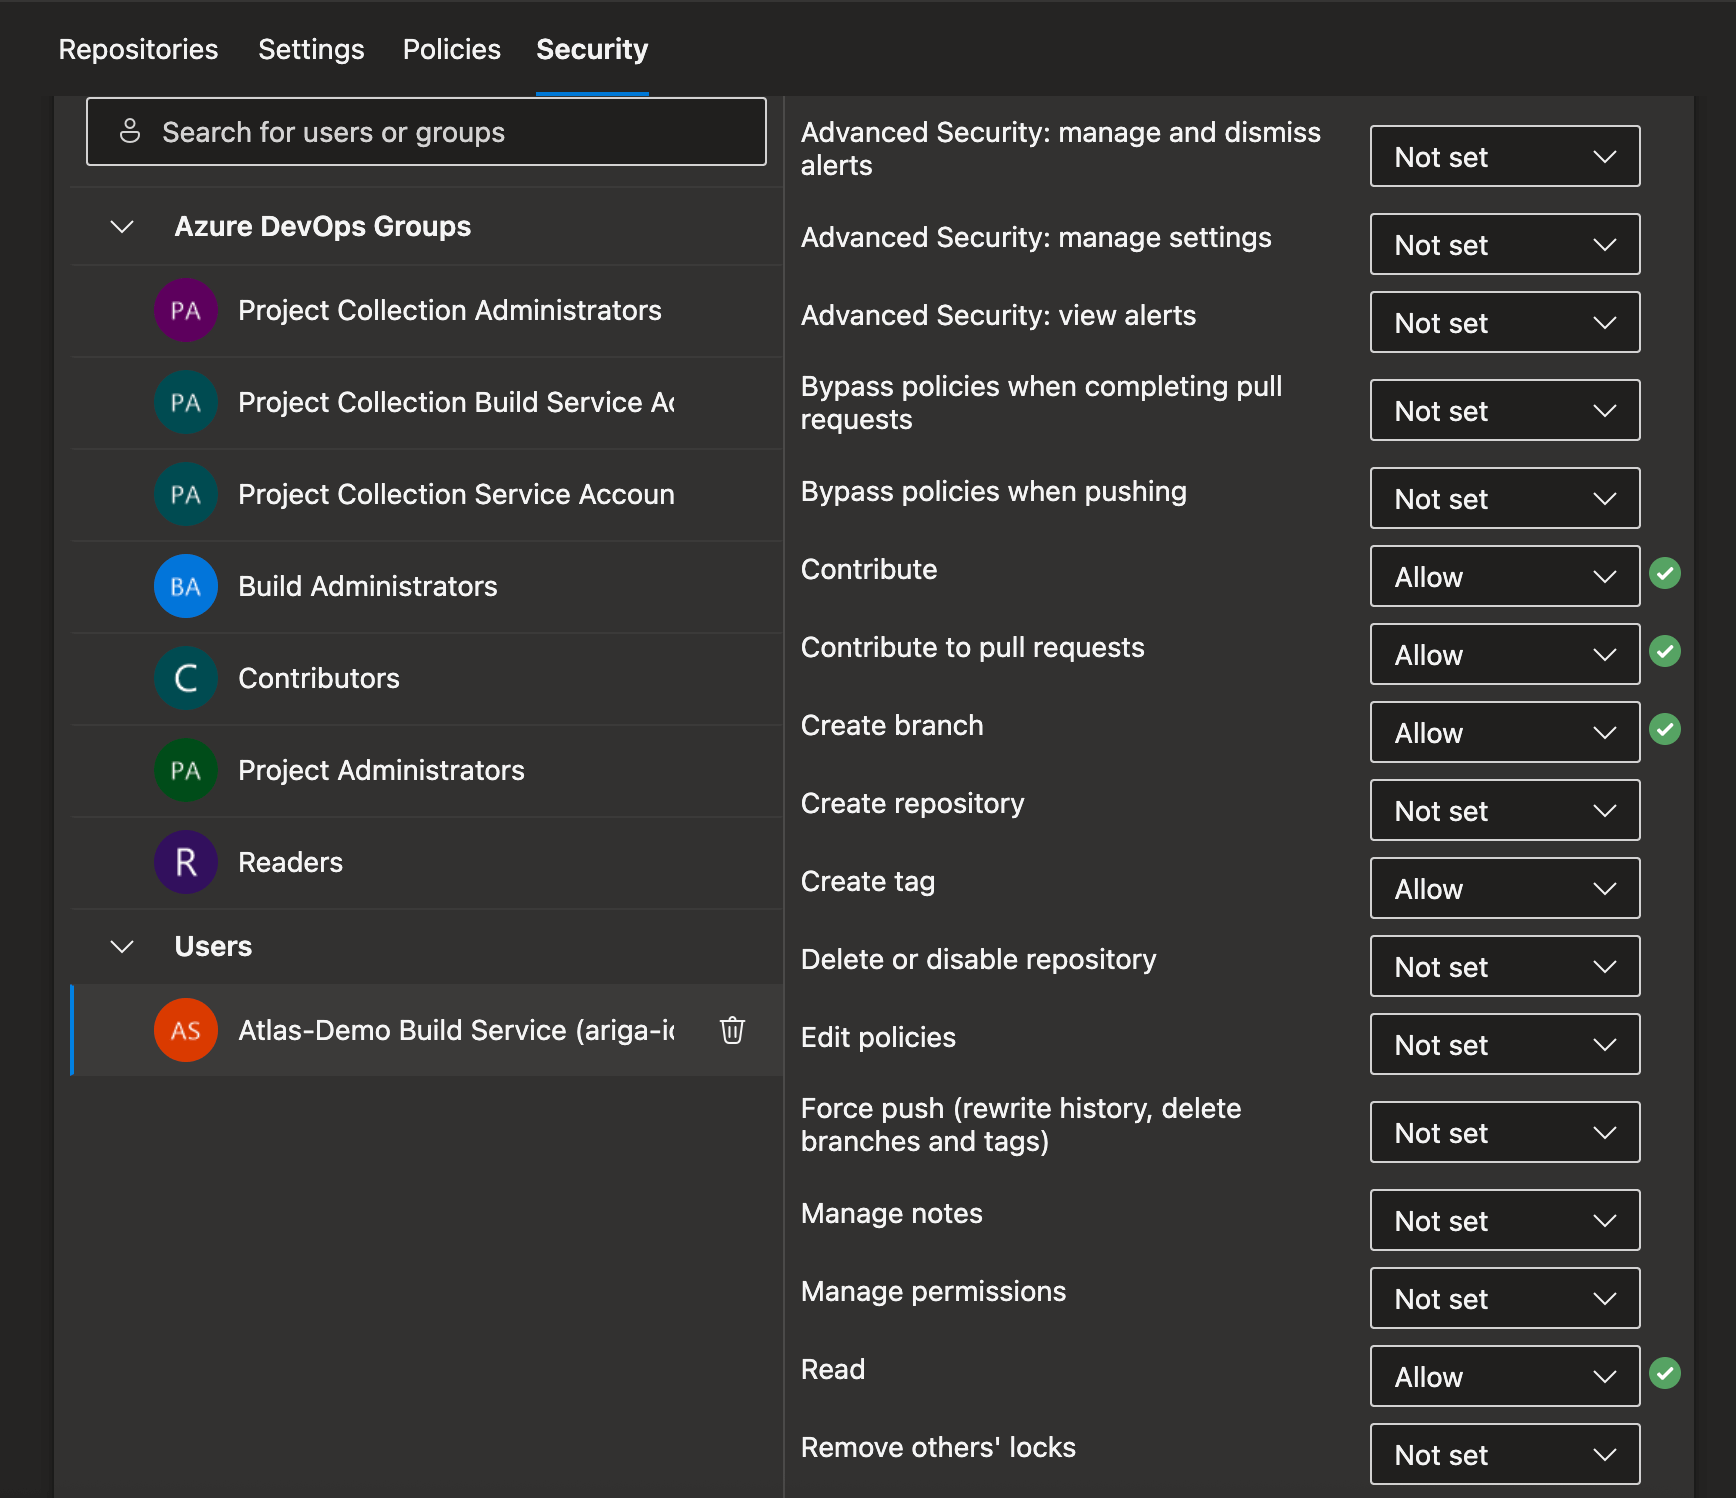The image size is (1736, 1498).
Task: Click the Project Collection Administrators avatar icon
Action: tap(185, 310)
